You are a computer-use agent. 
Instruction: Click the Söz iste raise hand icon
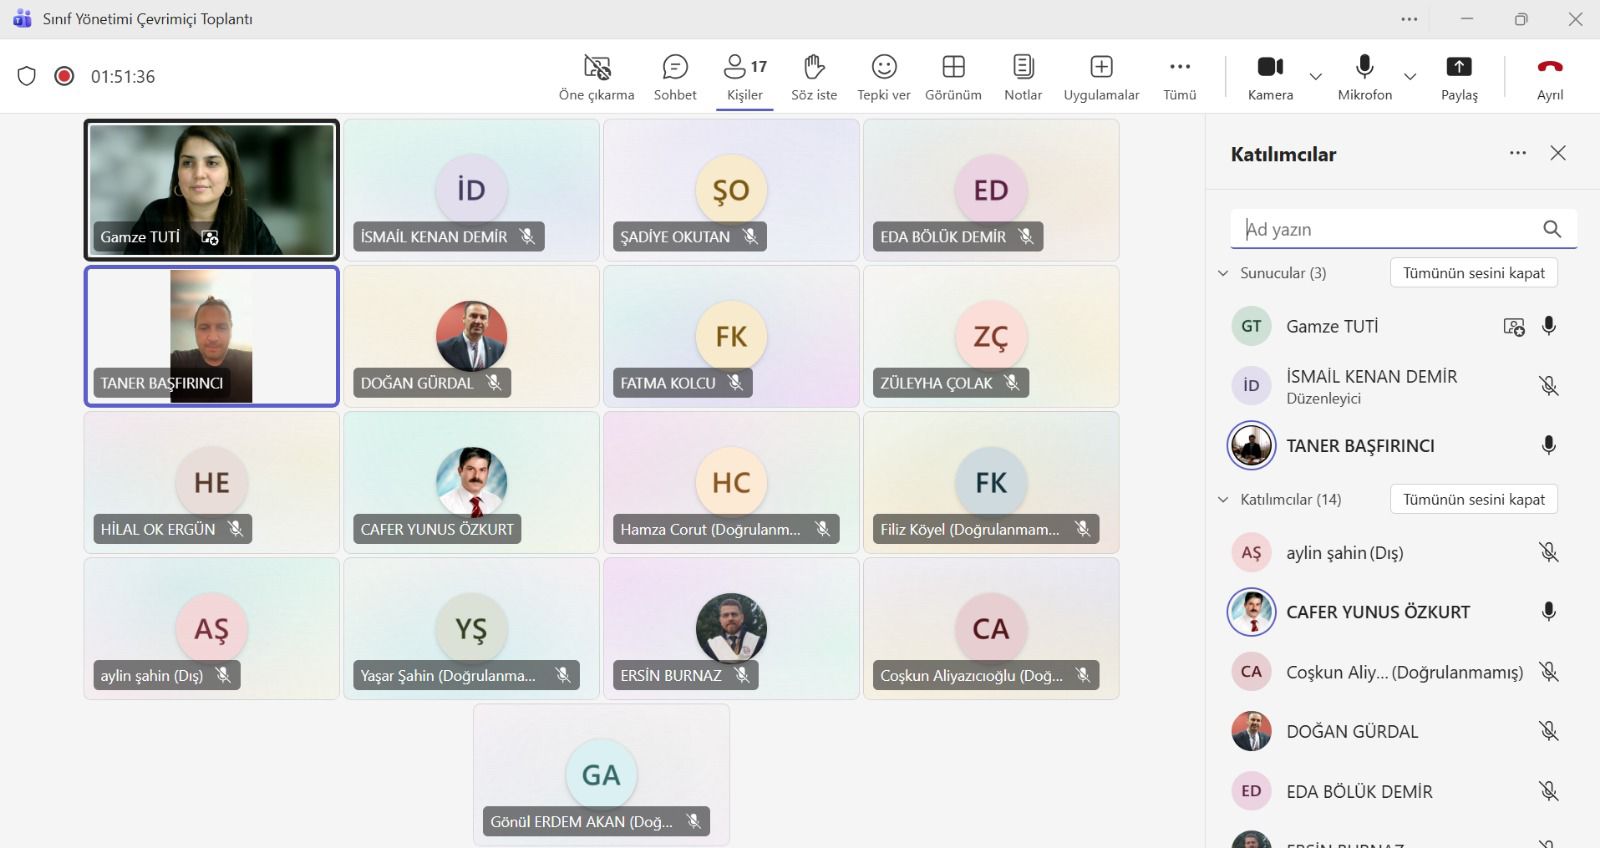pyautogui.click(x=814, y=68)
